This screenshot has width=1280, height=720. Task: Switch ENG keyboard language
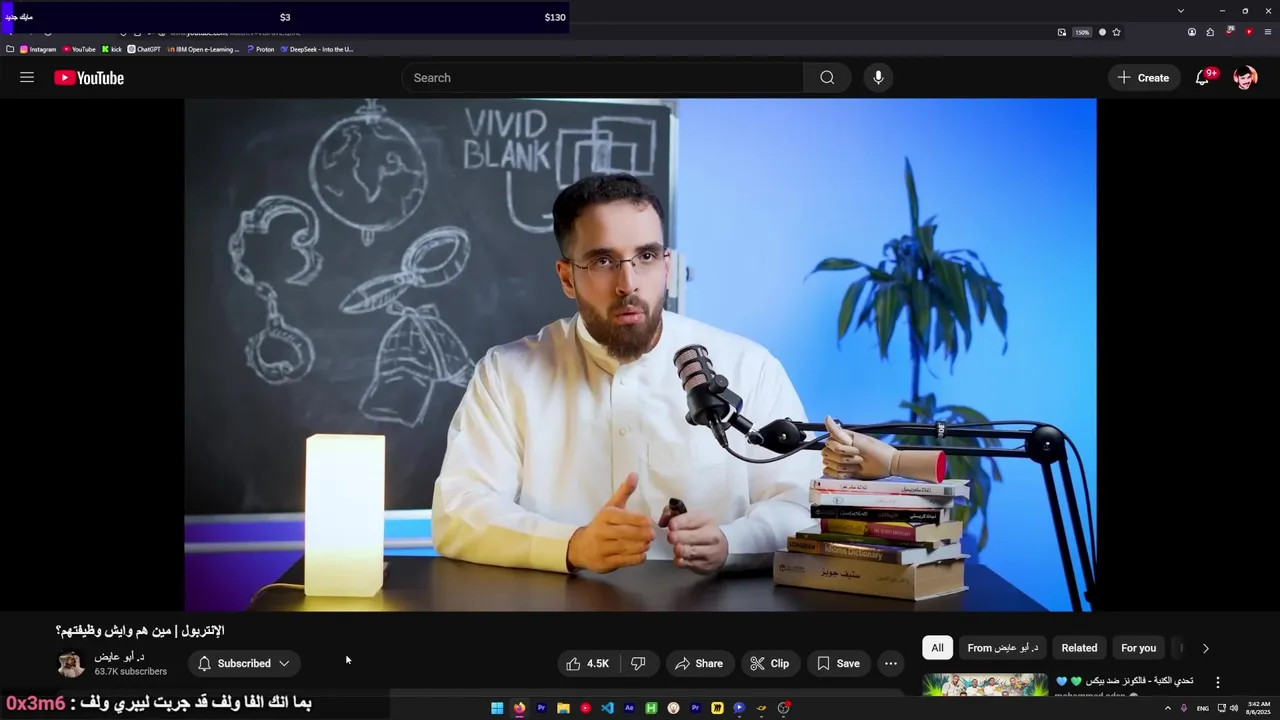(1203, 708)
